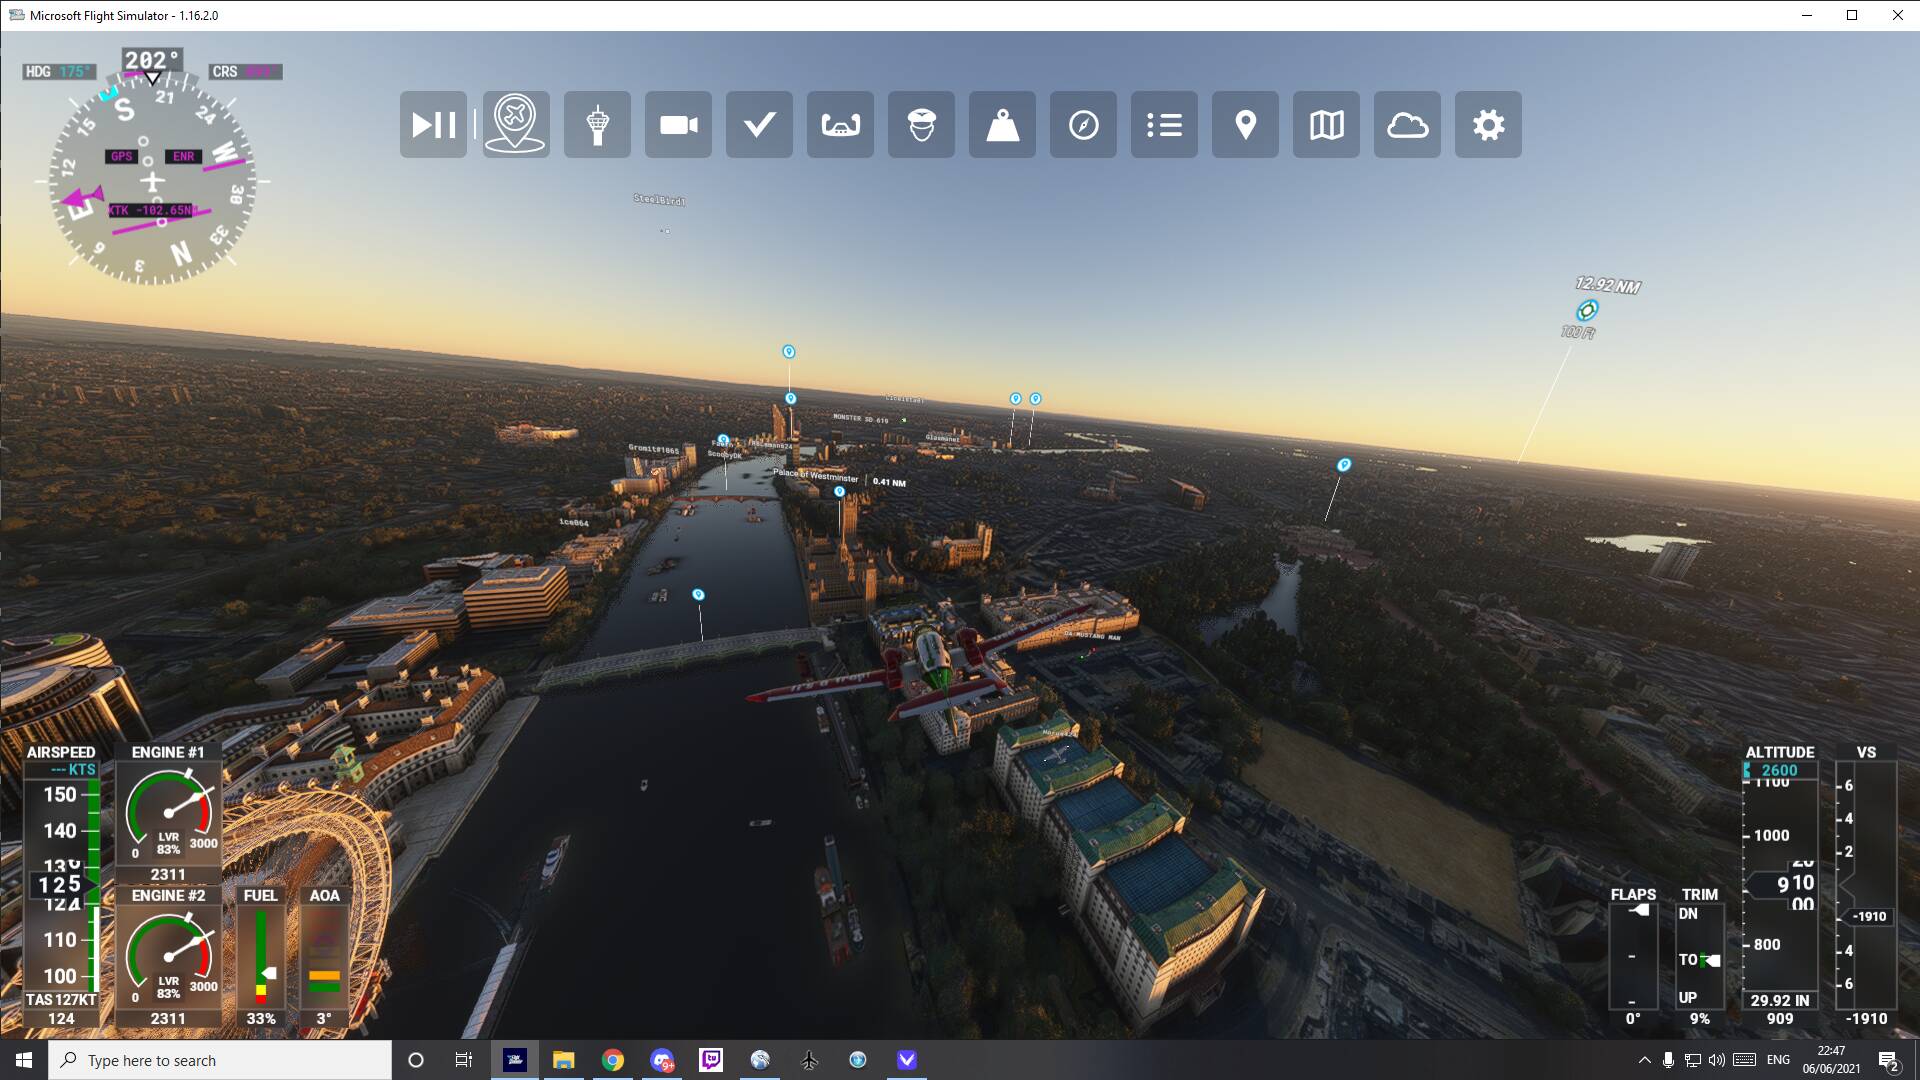The image size is (1920, 1080).
Task: Open the yoke controls toolbar icon
Action: click(x=840, y=125)
